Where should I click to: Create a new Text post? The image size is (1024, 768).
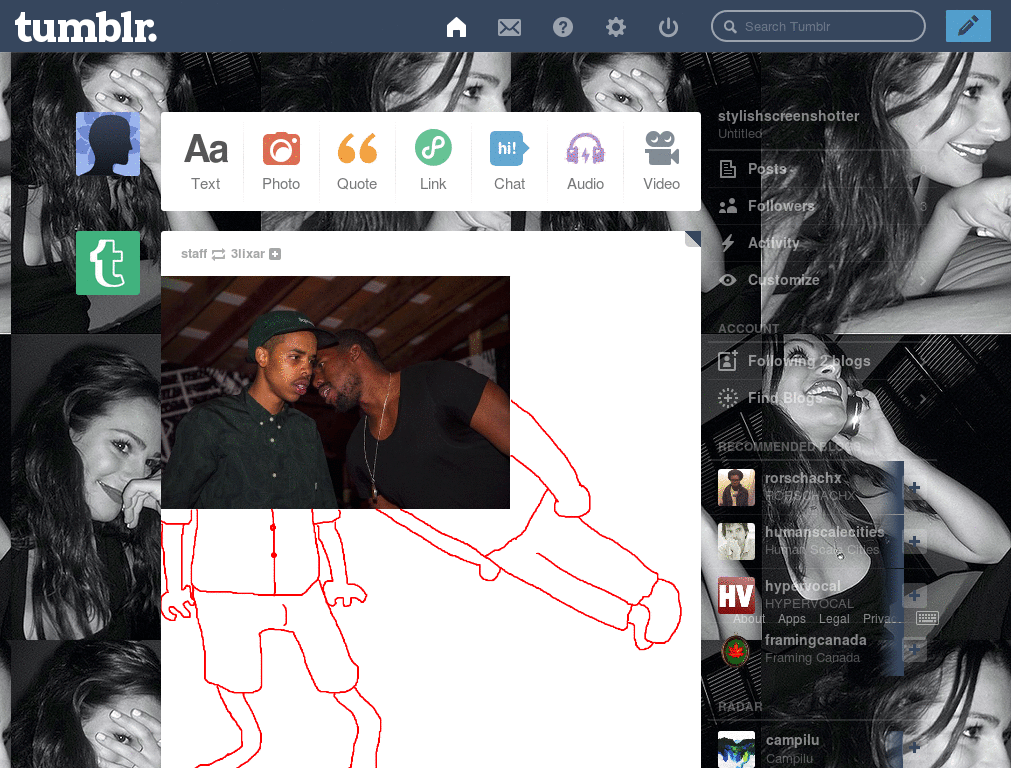point(206,161)
